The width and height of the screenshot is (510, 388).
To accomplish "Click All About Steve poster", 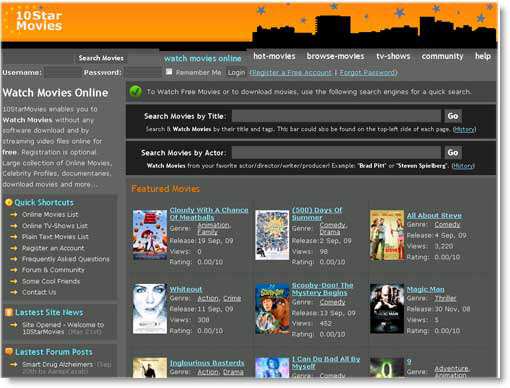I will (387, 235).
